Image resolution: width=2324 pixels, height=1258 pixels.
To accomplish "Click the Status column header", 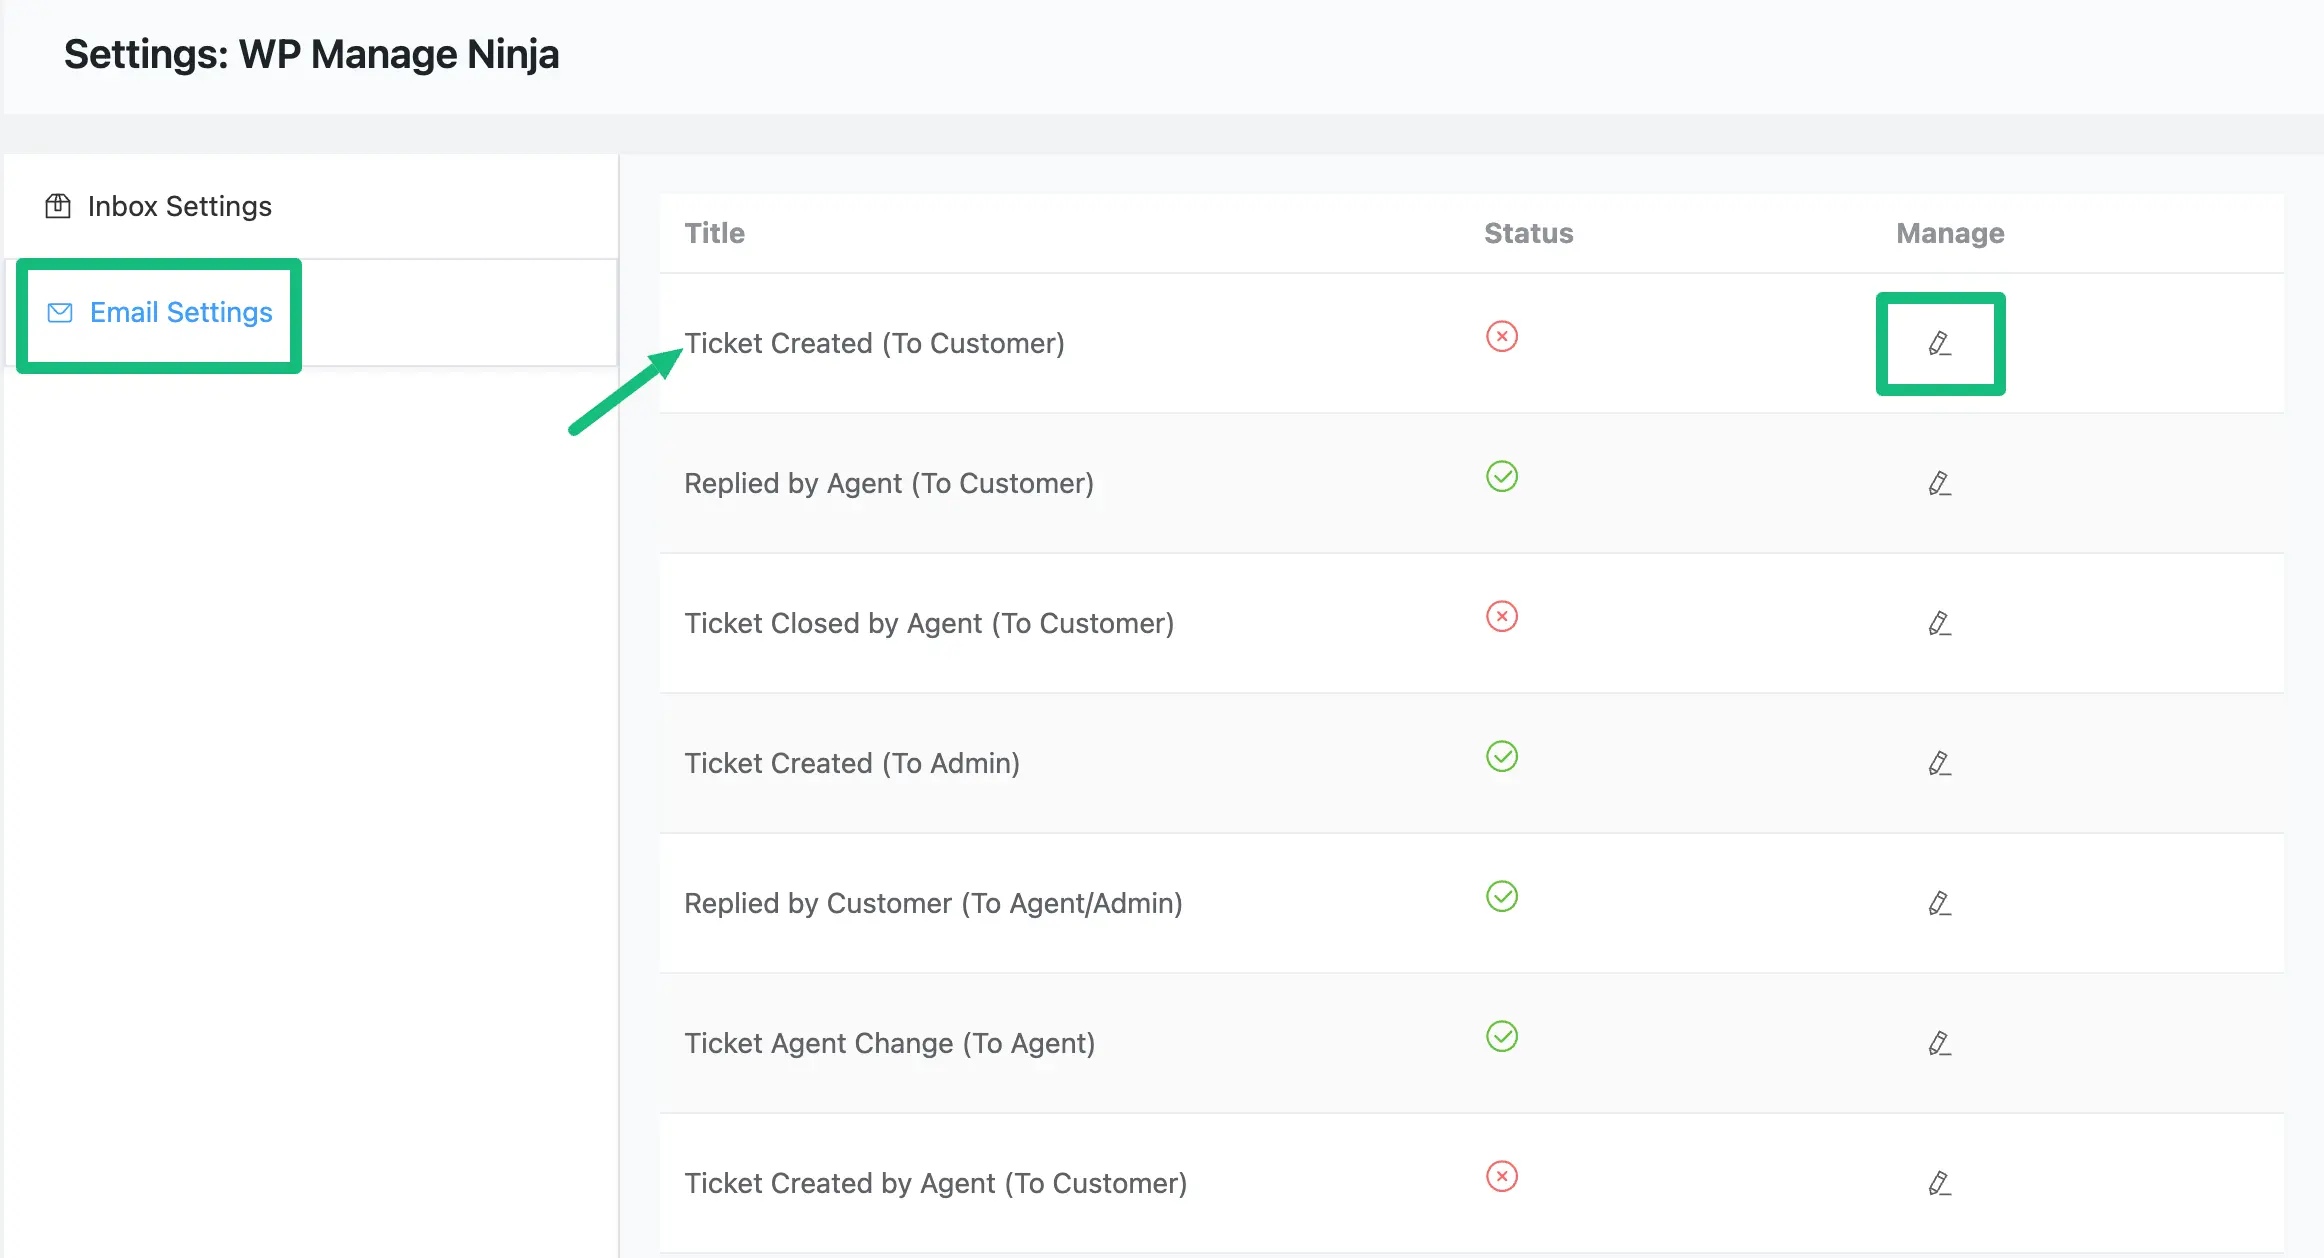I will pyautogui.click(x=1528, y=233).
